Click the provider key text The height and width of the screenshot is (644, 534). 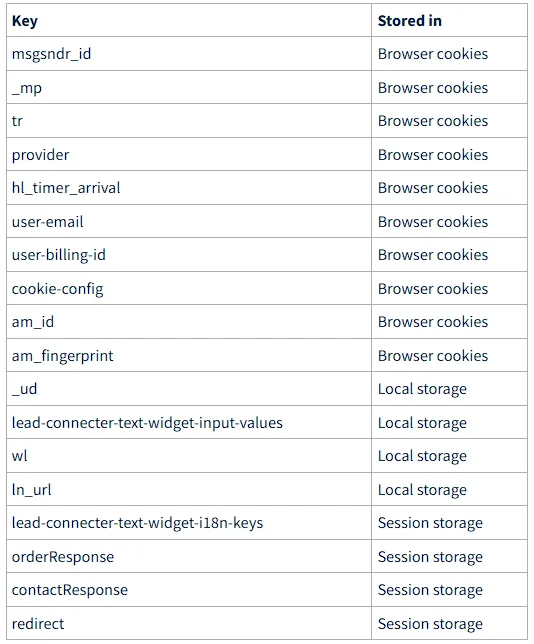coord(40,155)
